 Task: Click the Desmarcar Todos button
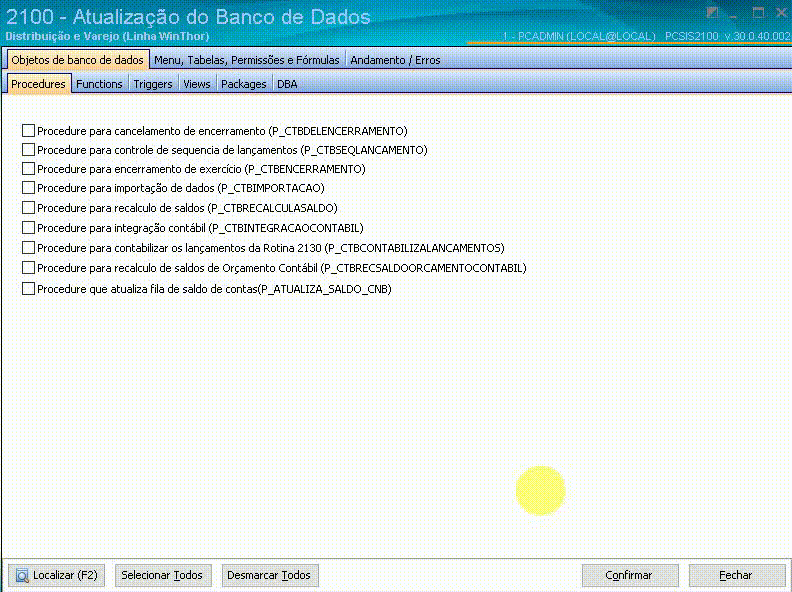pyautogui.click(x=269, y=575)
